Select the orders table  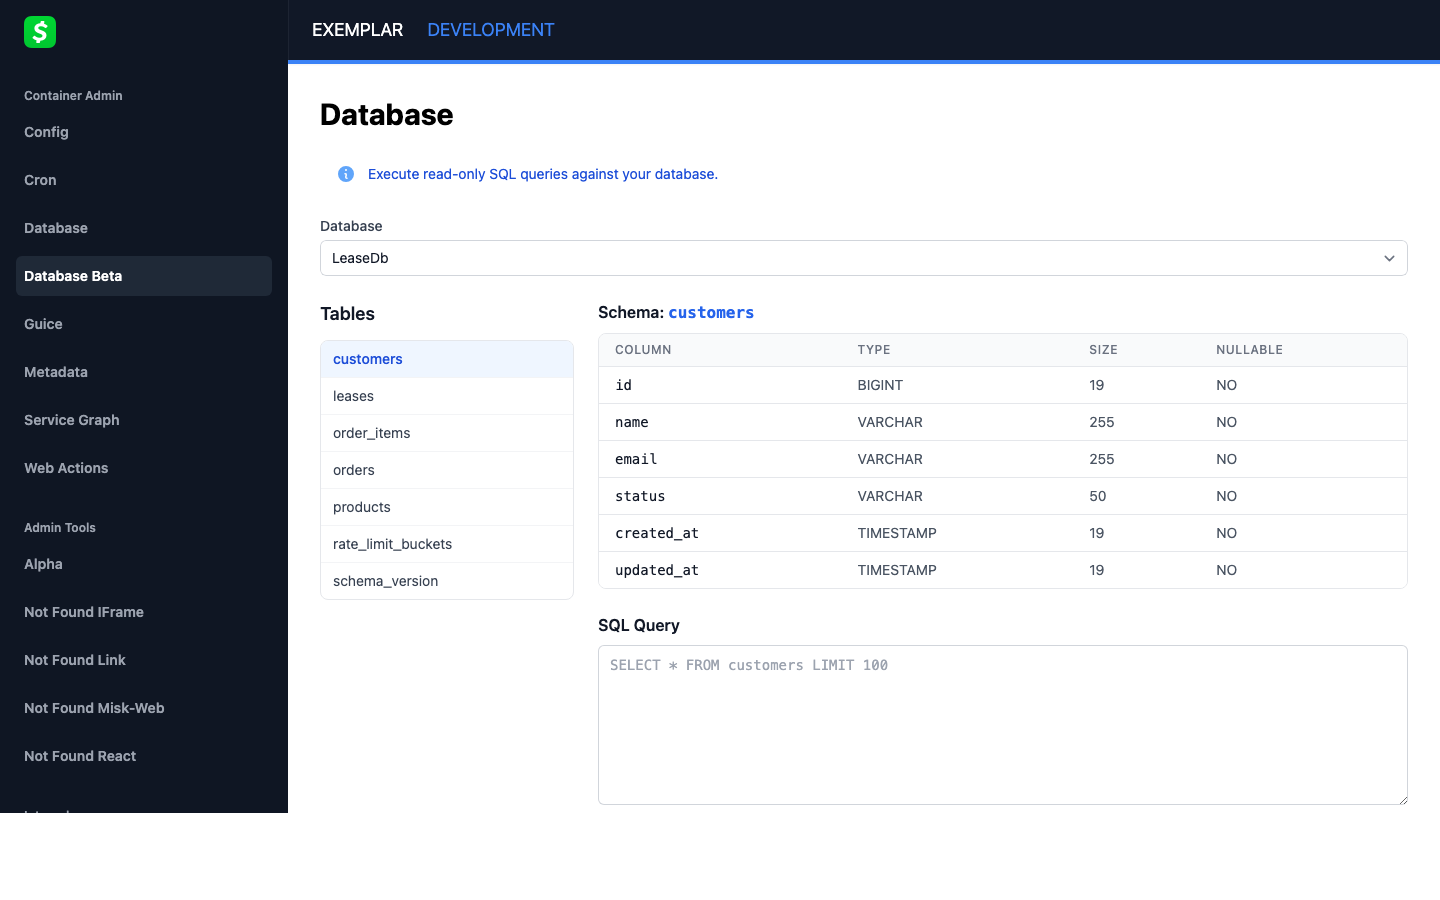click(447, 470)
